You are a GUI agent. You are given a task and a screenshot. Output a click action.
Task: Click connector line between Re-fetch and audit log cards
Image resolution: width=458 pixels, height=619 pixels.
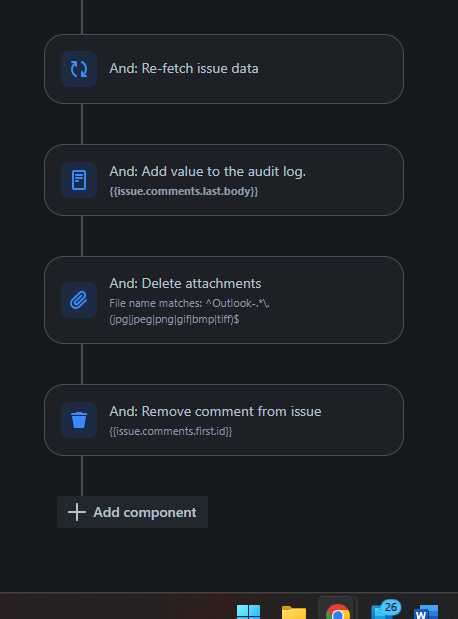point(82,124)
